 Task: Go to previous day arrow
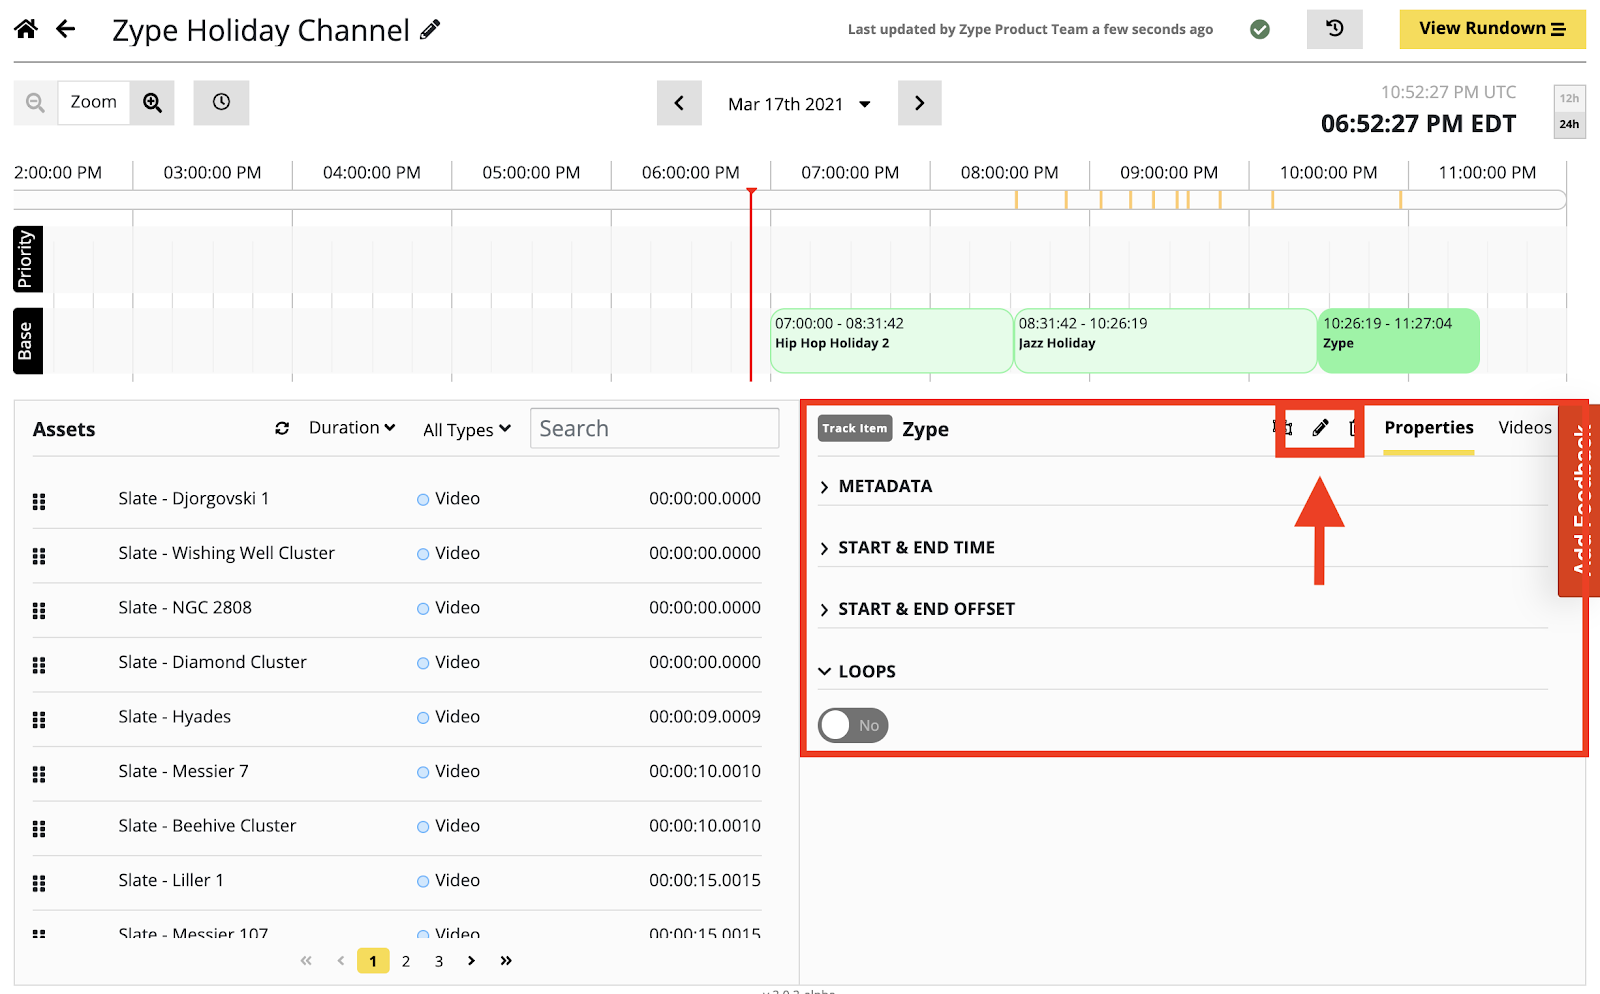click(679, 103)
